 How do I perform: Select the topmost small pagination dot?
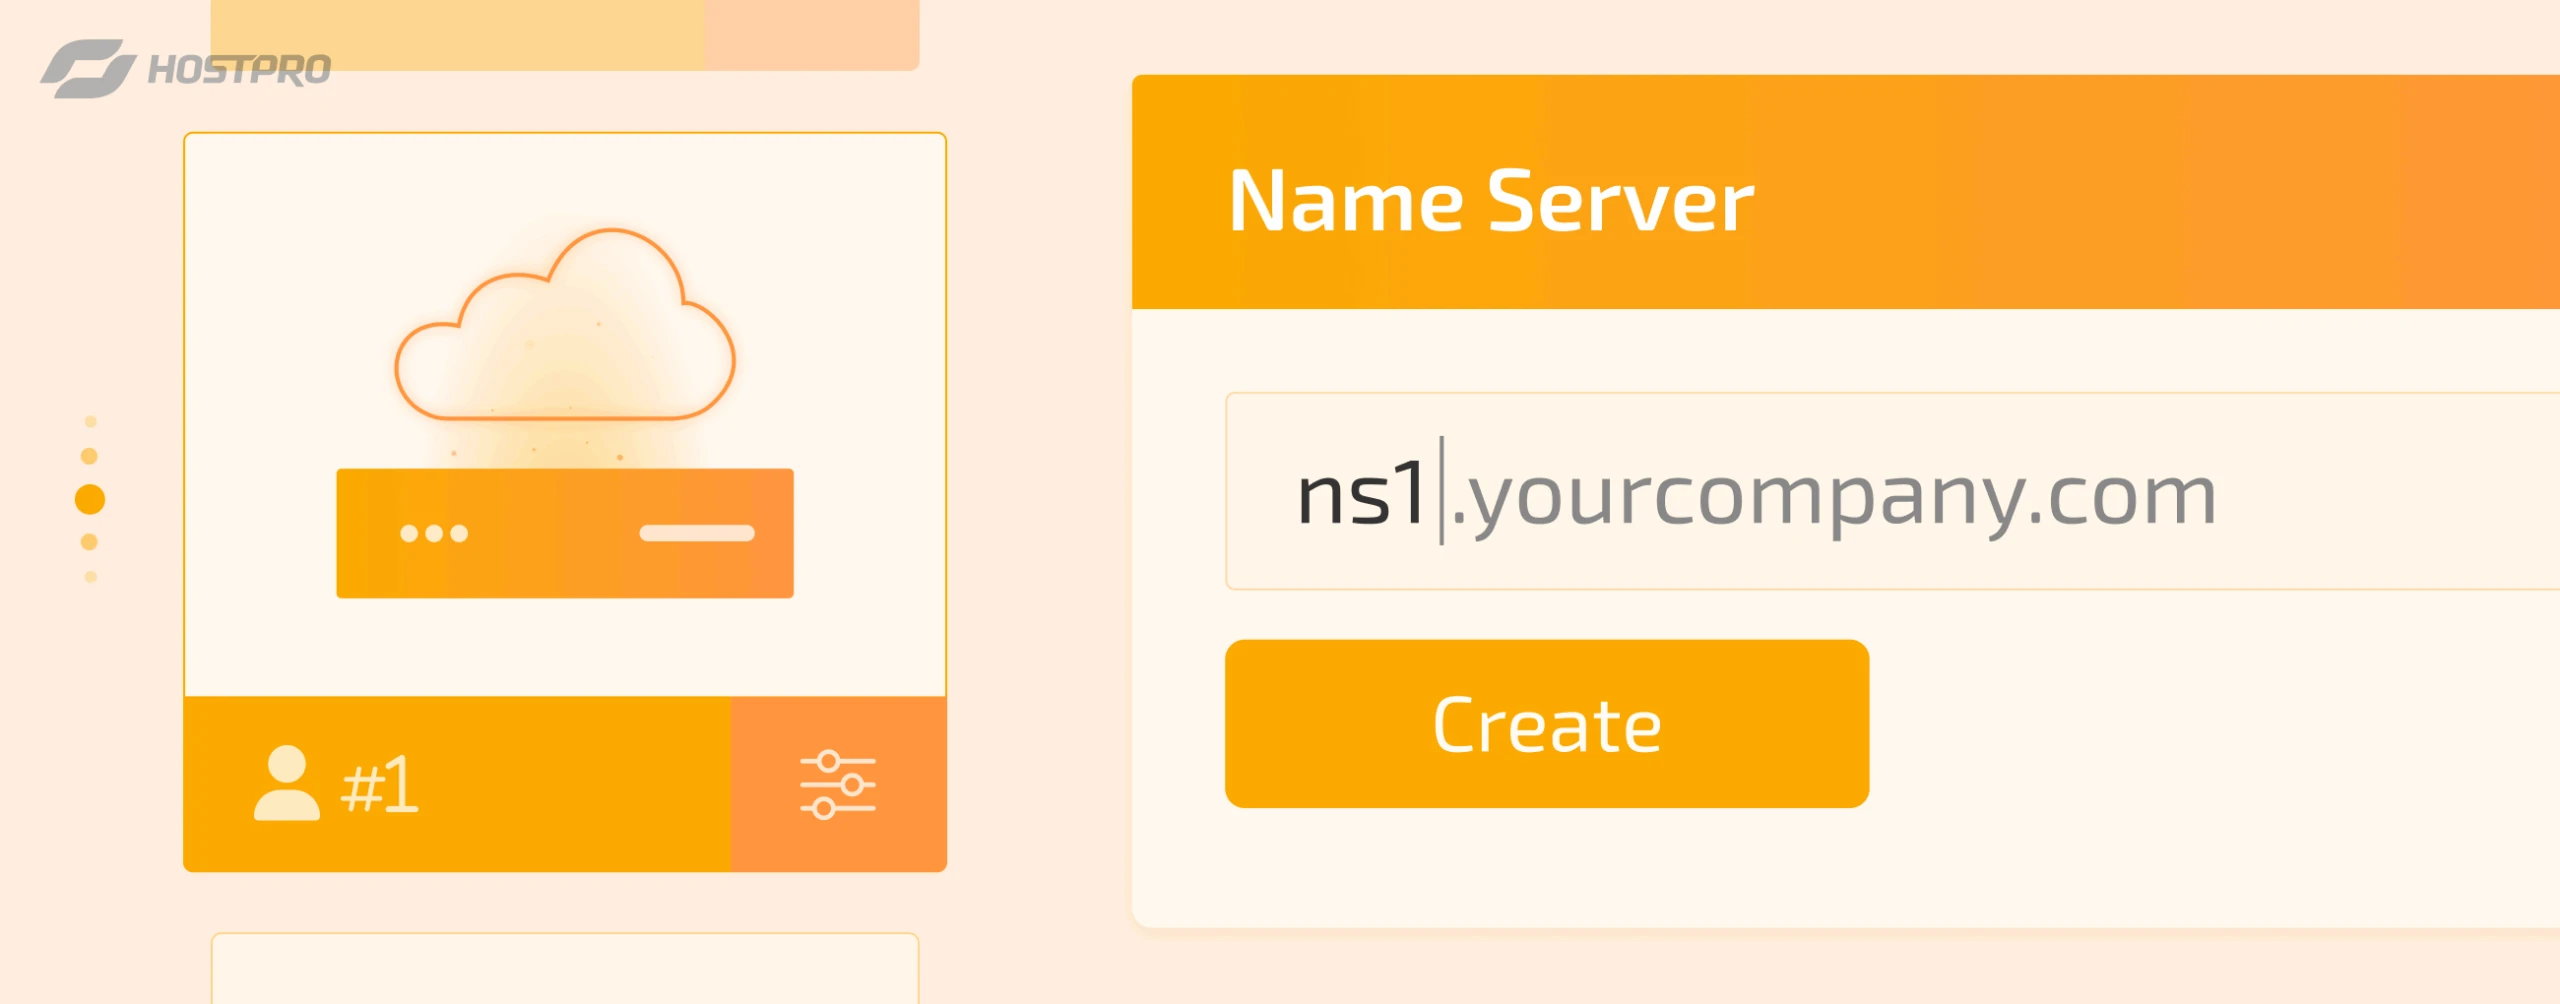(90, 422)
